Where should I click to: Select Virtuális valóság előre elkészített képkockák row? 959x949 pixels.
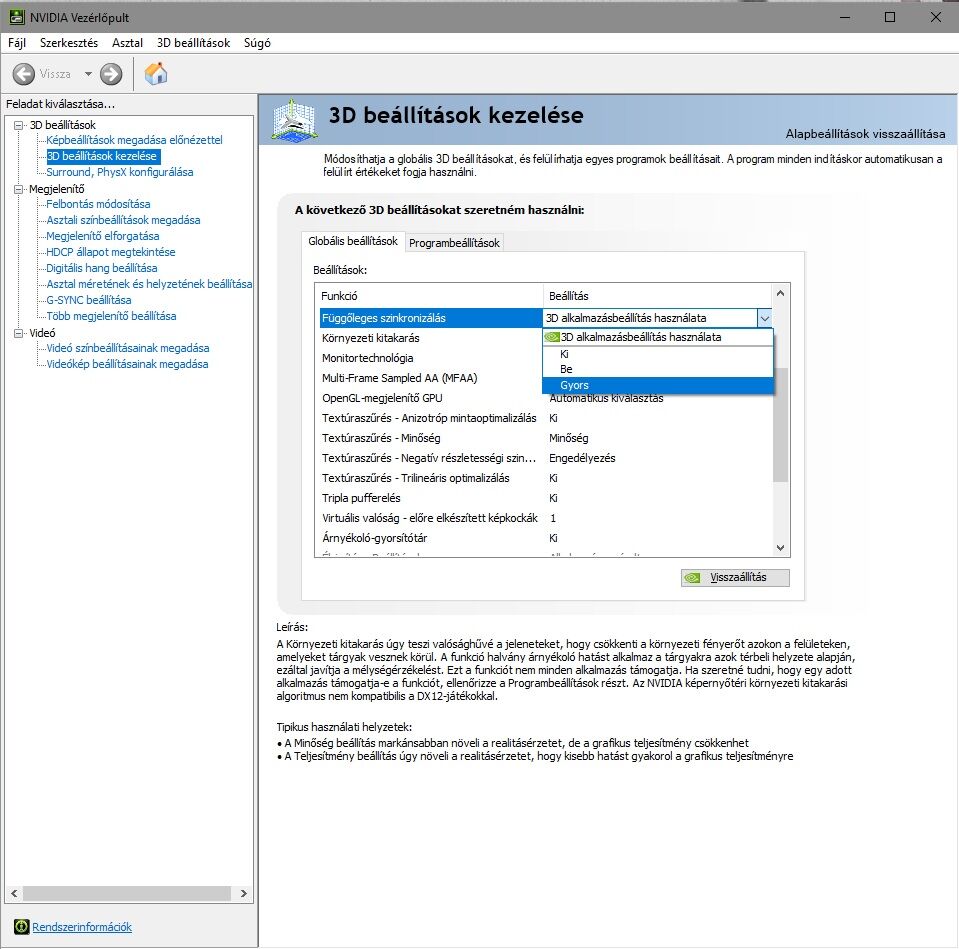point(546,519)
